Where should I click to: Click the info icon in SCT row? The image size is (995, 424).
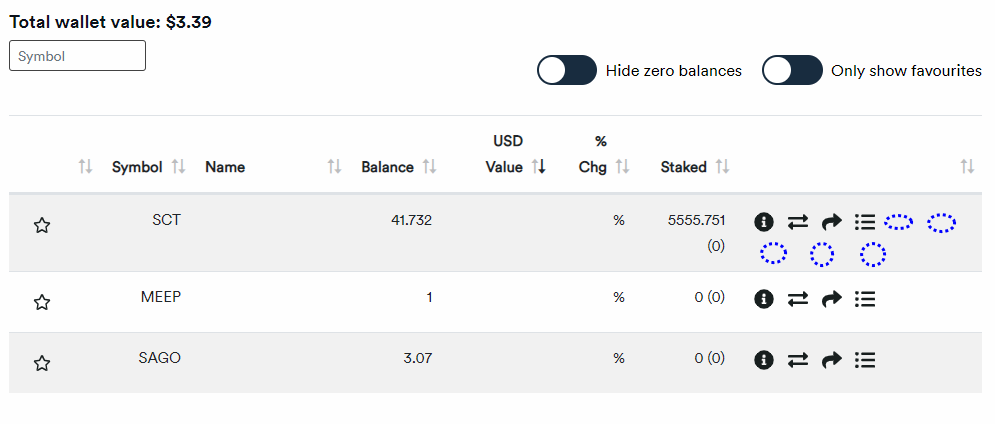point(764,221)
